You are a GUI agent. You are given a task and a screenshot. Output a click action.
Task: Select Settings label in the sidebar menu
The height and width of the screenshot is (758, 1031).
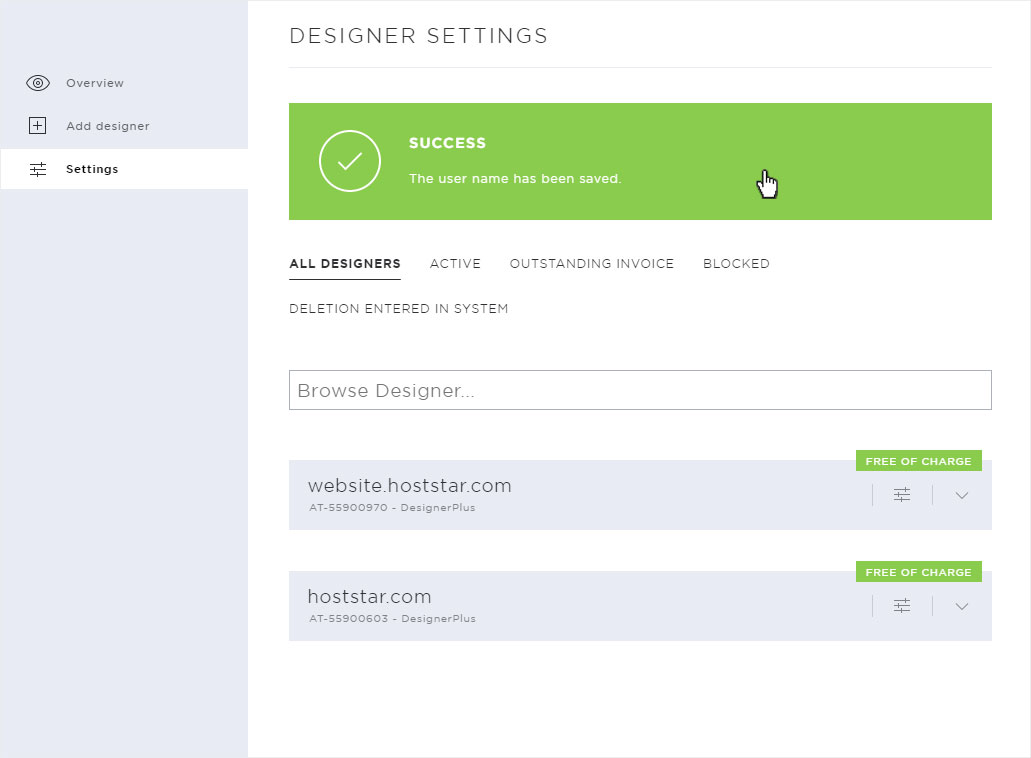pyautogui.click(x=92, y=169)
